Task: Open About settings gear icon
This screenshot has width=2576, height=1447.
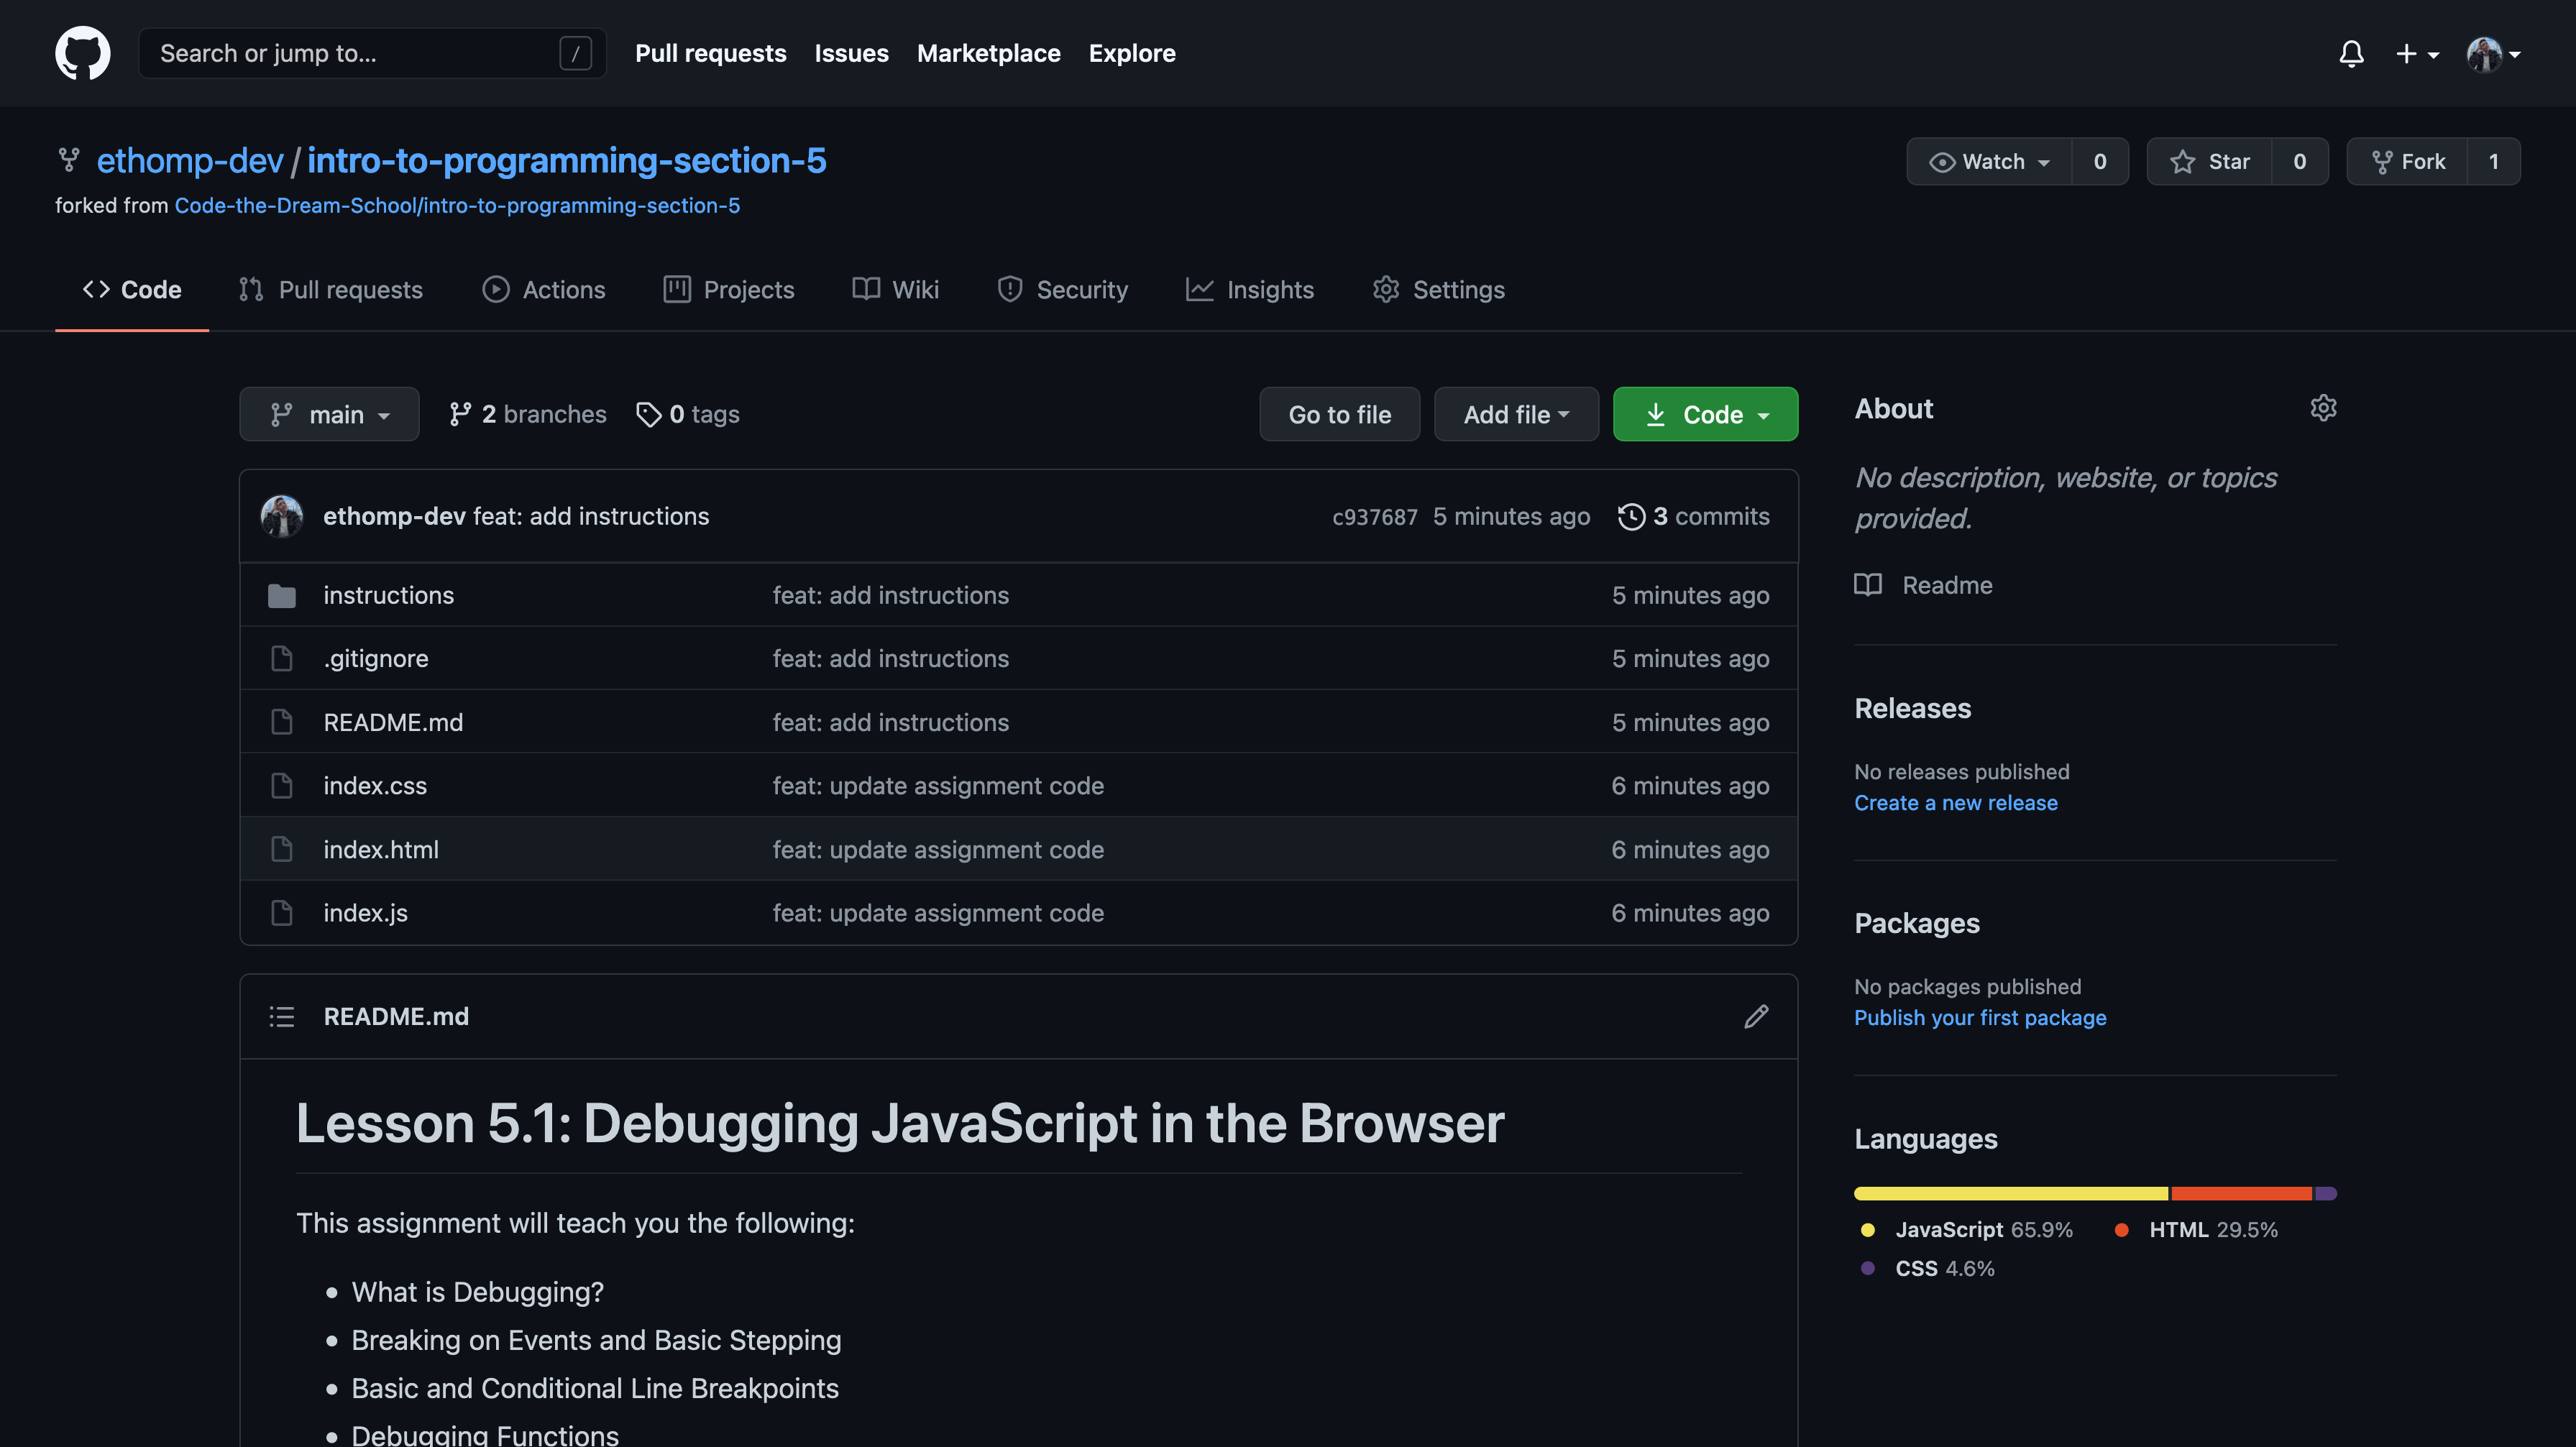Action: [2323, 408]
